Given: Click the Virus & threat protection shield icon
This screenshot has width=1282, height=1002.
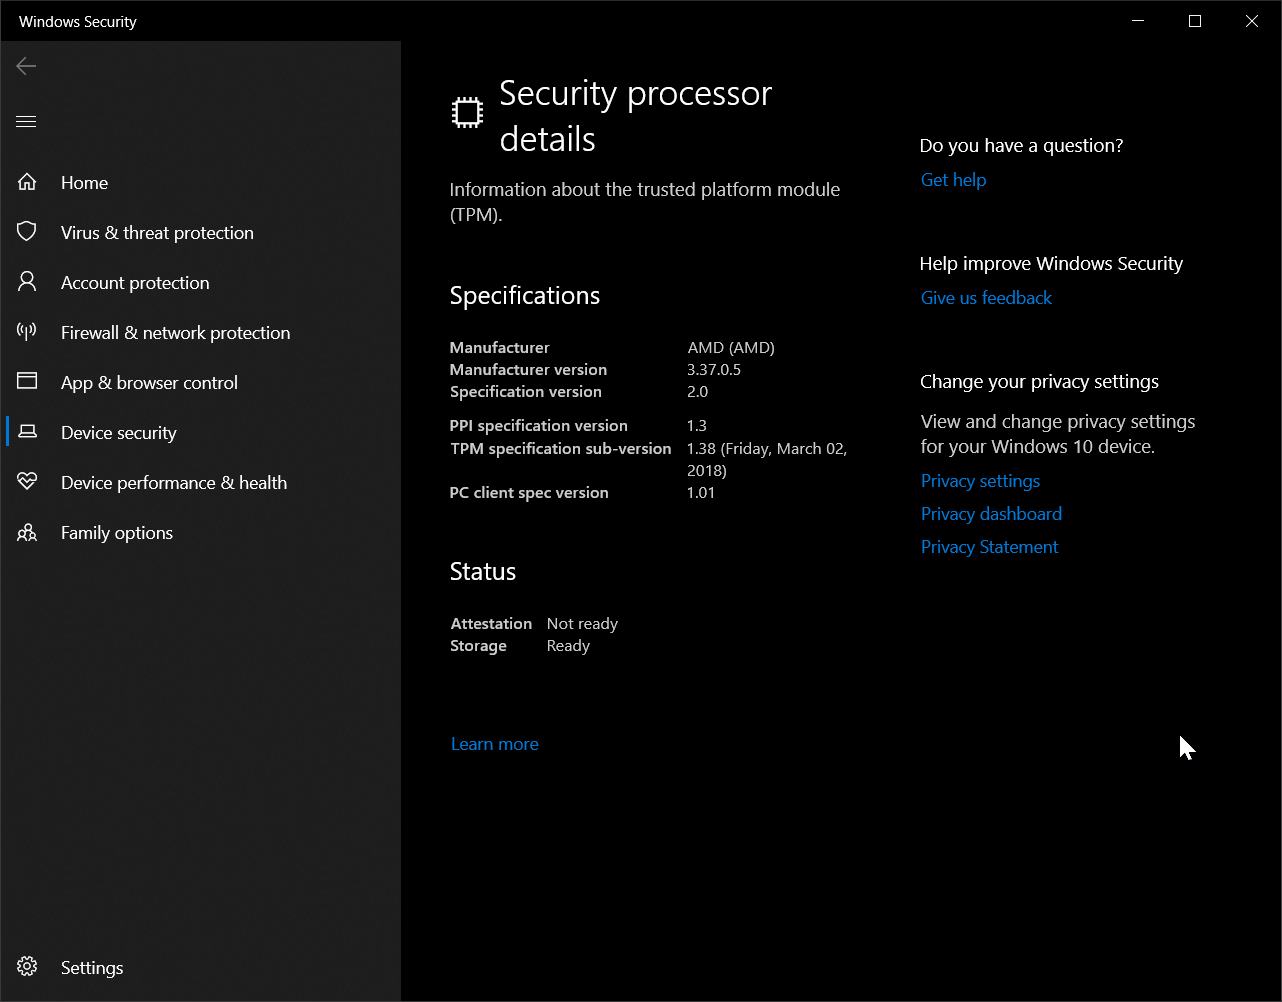Looking at the screenshot, I should pos(27,232).
